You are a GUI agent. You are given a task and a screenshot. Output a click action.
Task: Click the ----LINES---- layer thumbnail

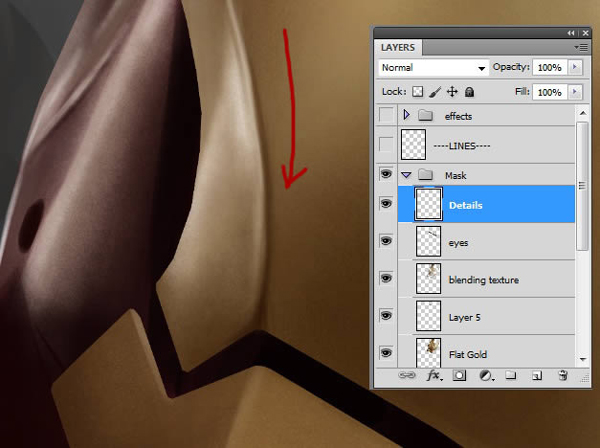[x=413, y=145]
